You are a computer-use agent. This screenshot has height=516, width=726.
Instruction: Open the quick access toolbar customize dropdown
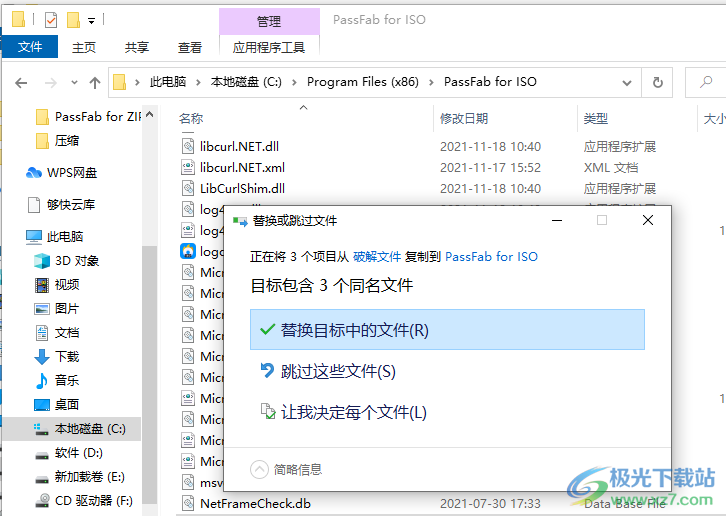coord(91,21)
